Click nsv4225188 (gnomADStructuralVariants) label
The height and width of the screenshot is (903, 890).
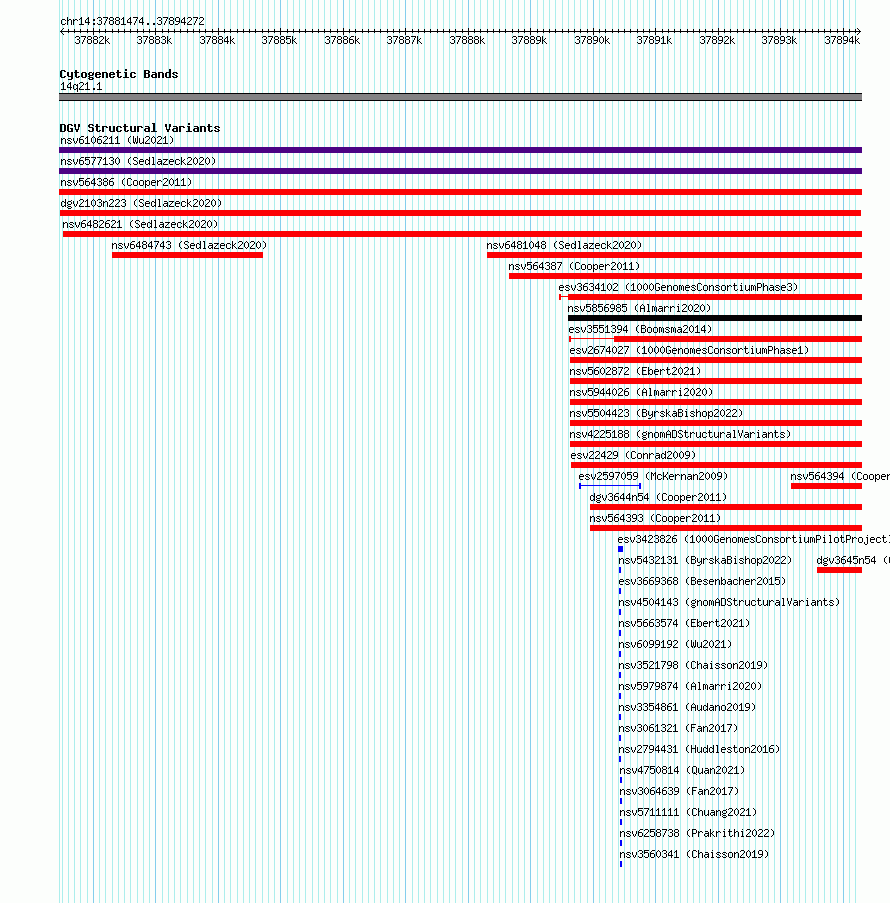click(x=680, y=434)
